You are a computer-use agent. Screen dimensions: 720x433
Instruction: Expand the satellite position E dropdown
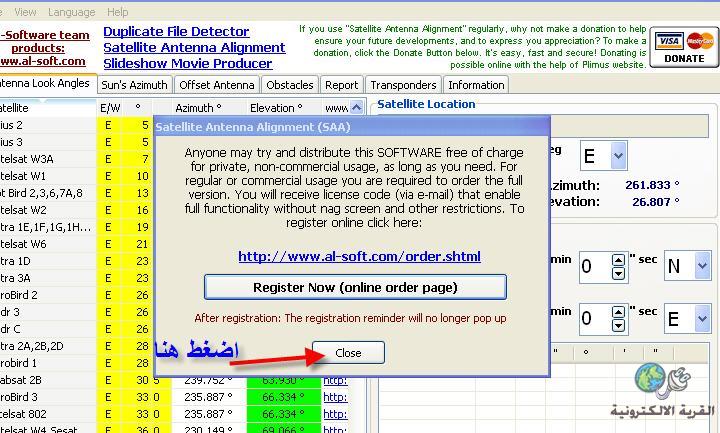pos(618,156)
